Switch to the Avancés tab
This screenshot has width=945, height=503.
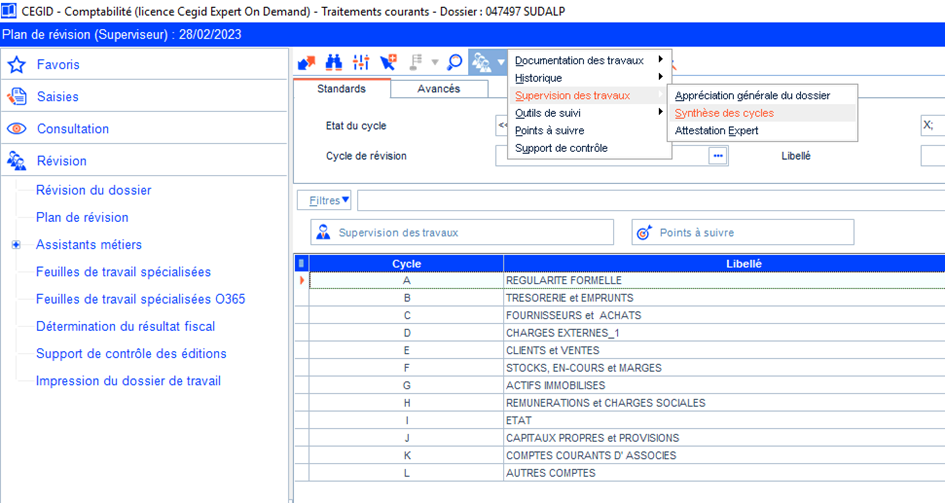438,89
